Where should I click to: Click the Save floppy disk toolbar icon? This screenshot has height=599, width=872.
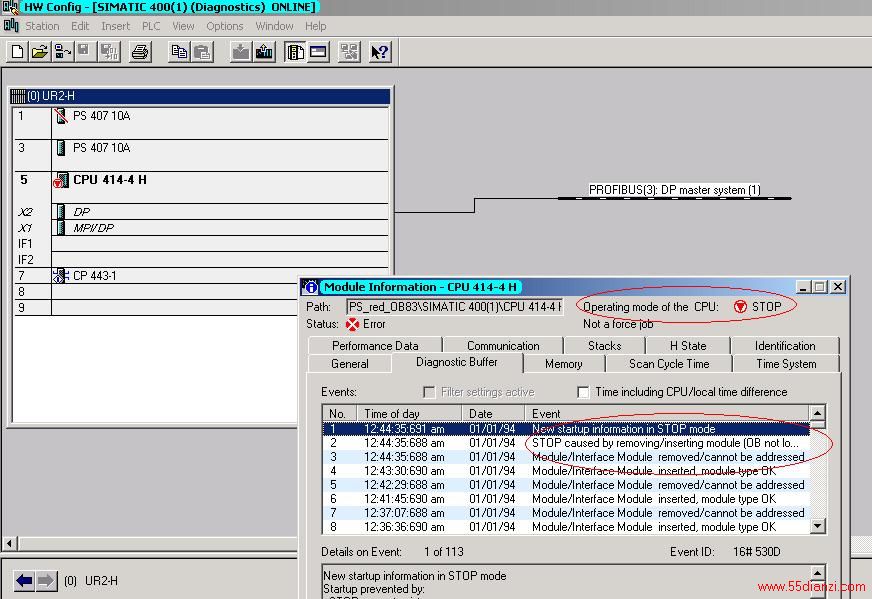(x=84, y=52)
